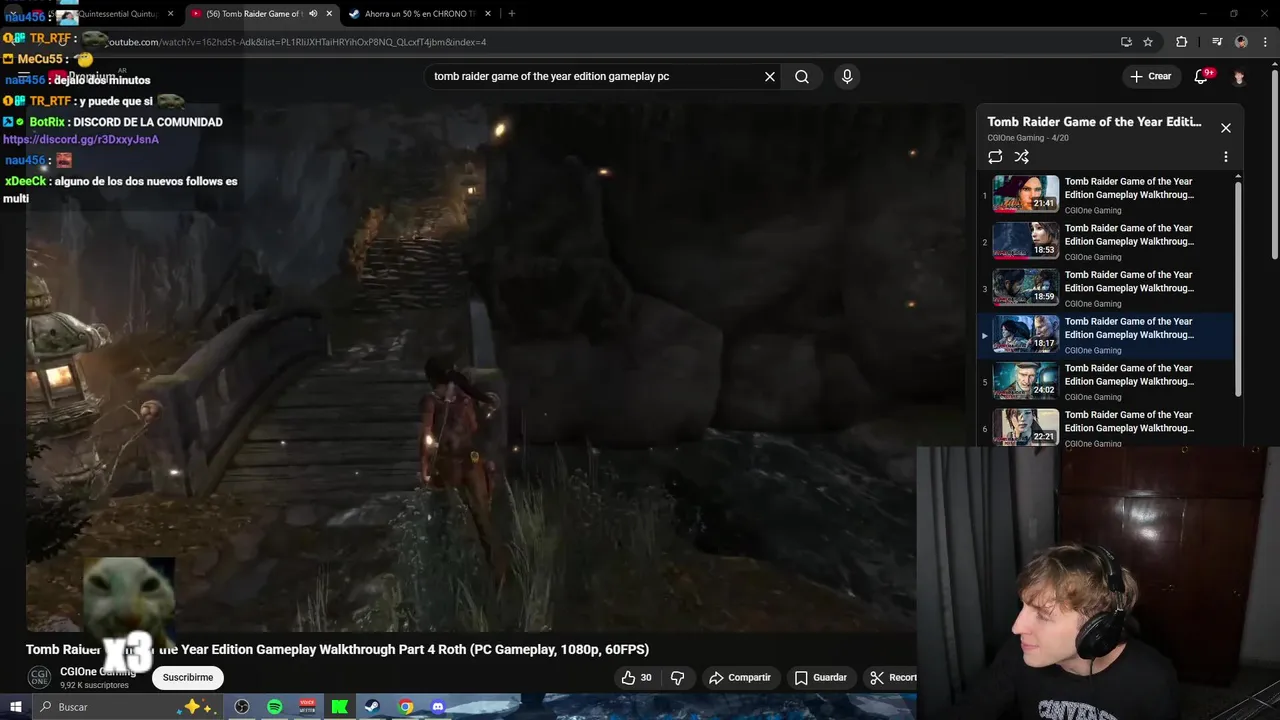Like the video with thumbs up

coord(636,678)
